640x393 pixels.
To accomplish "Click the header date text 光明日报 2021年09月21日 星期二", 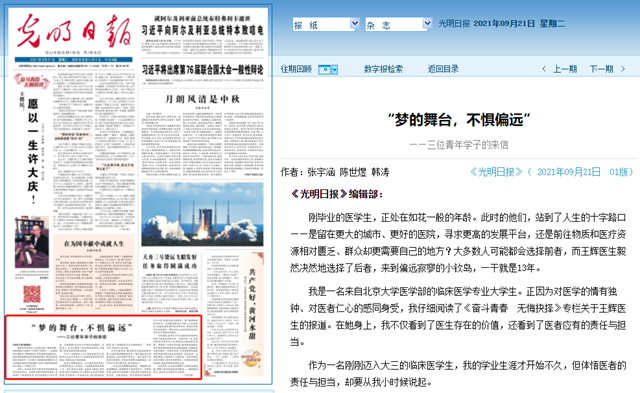I will coord(502,24).
